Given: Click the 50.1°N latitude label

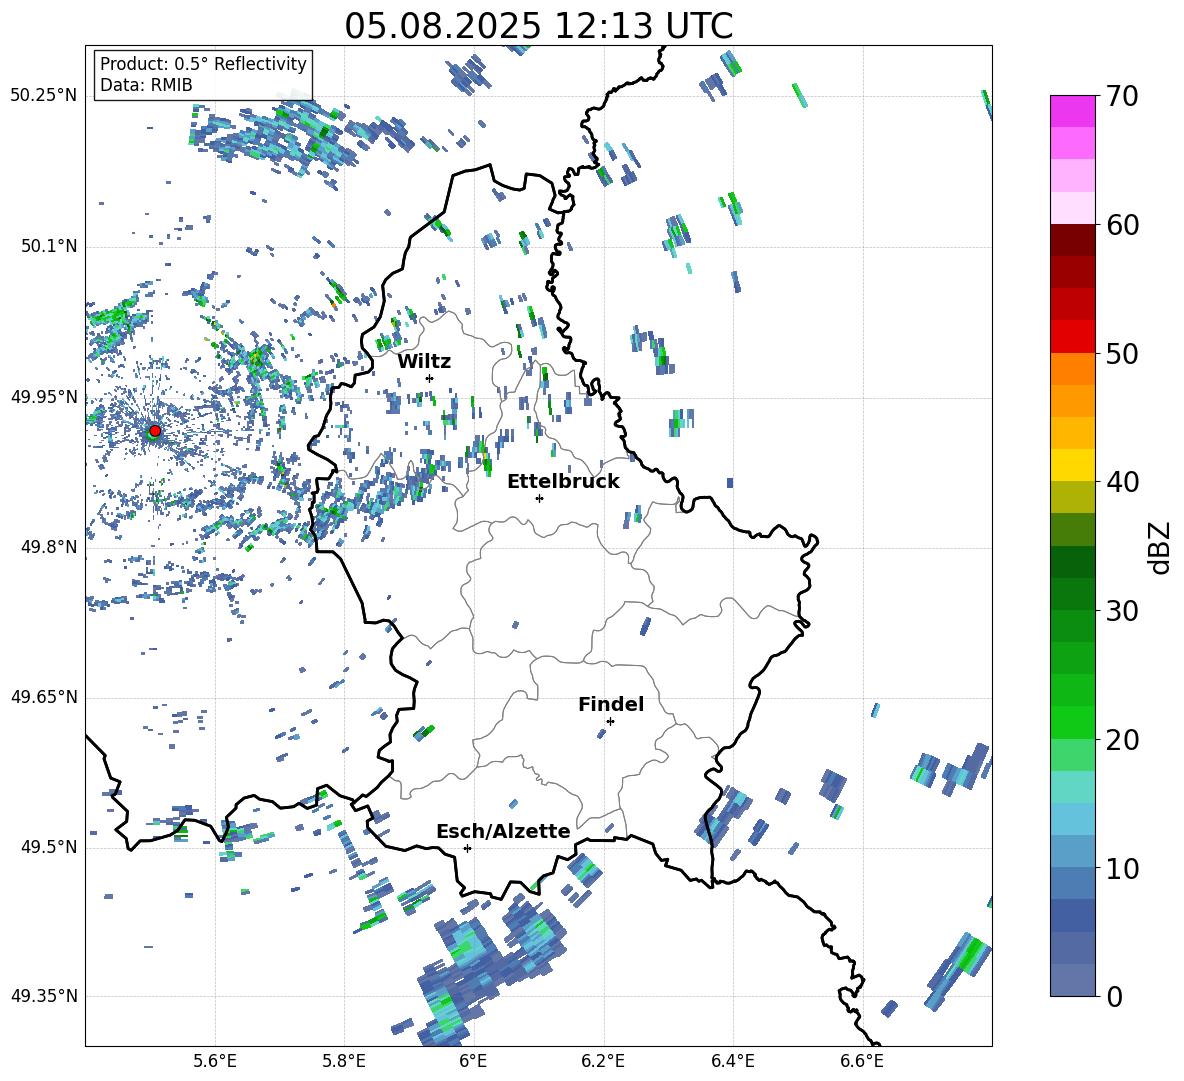Looking at the screenshot, I should point(49,246).
